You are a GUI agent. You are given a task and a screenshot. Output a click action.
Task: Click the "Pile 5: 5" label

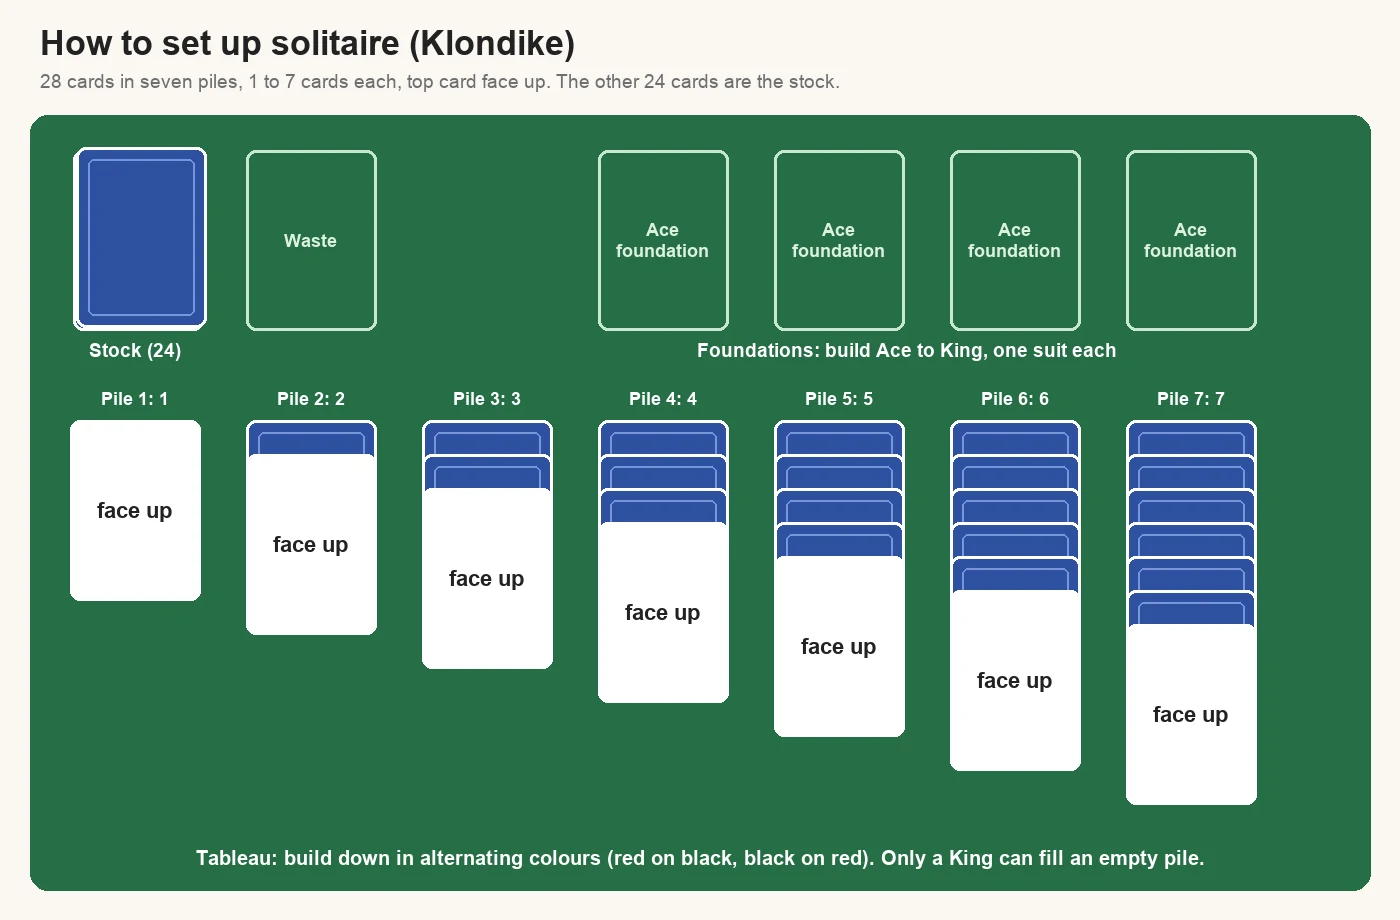pos(839,398)
